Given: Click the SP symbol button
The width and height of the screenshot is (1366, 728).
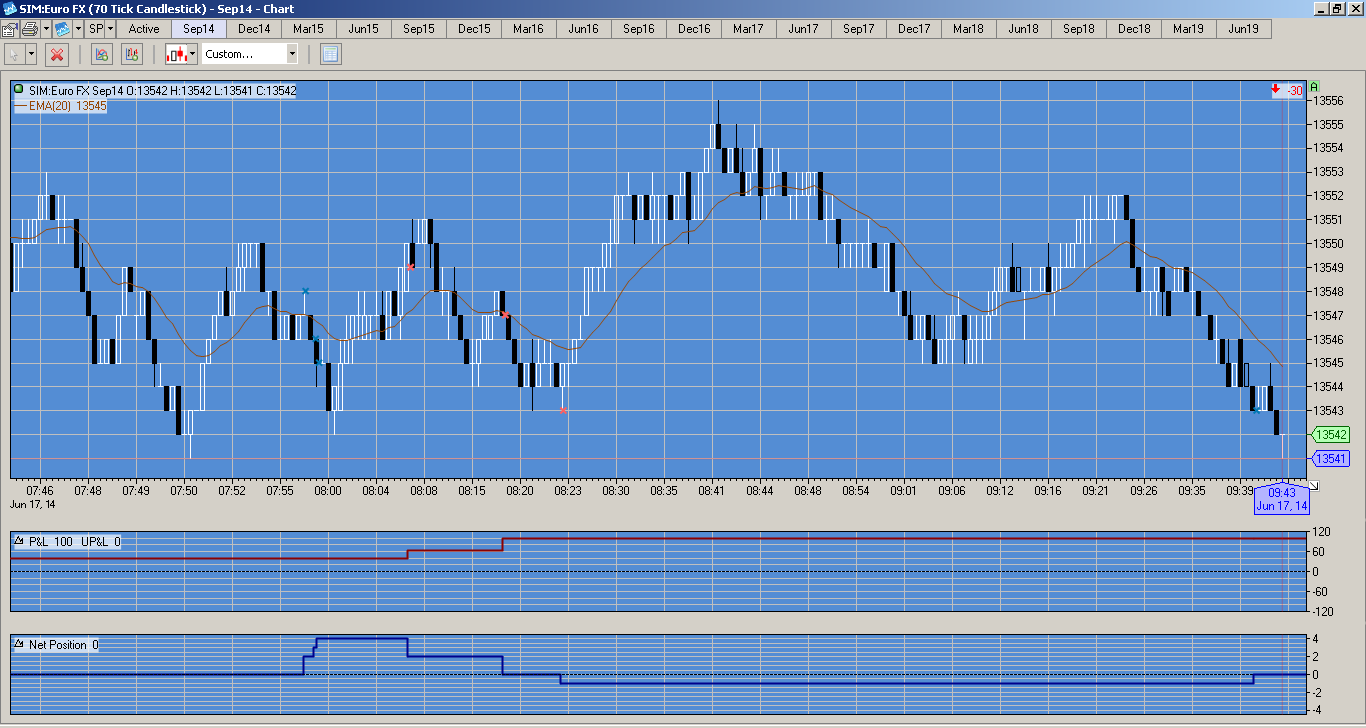Looking at the screenshot, I should click(96, 29).
